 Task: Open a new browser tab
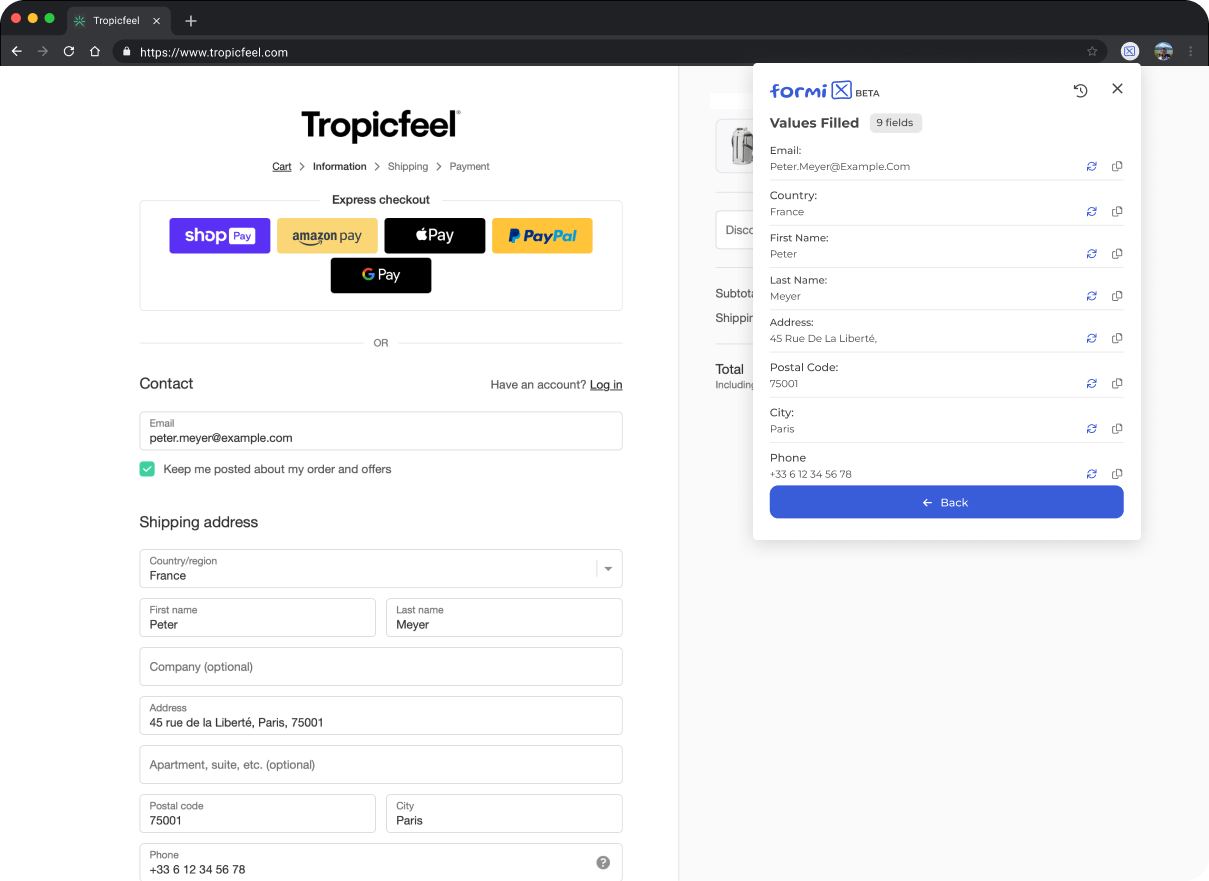click(x=191, y=21)
